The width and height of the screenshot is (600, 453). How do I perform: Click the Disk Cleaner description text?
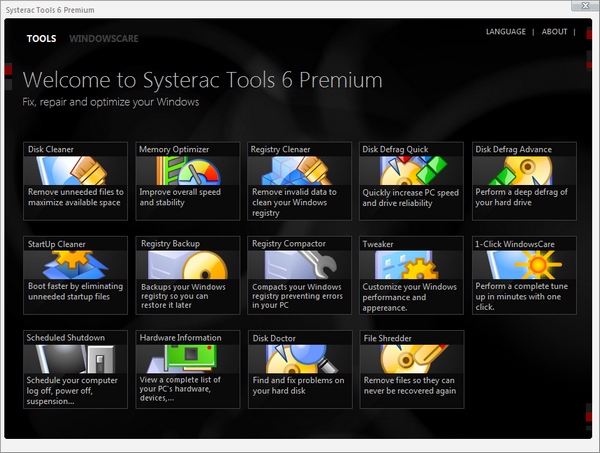[74, 196]
